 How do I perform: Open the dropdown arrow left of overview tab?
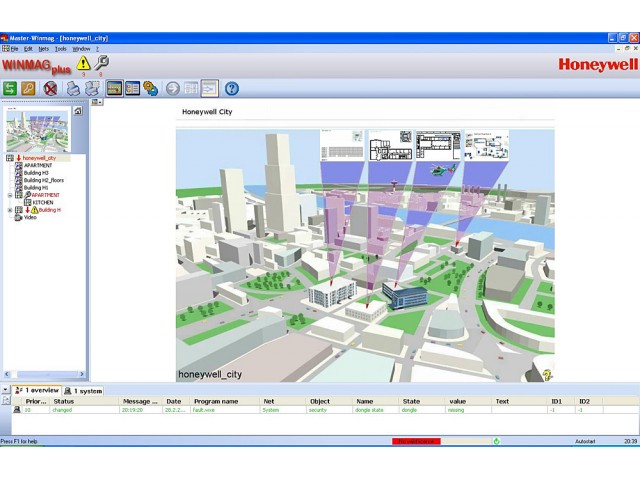click(5, 390)
